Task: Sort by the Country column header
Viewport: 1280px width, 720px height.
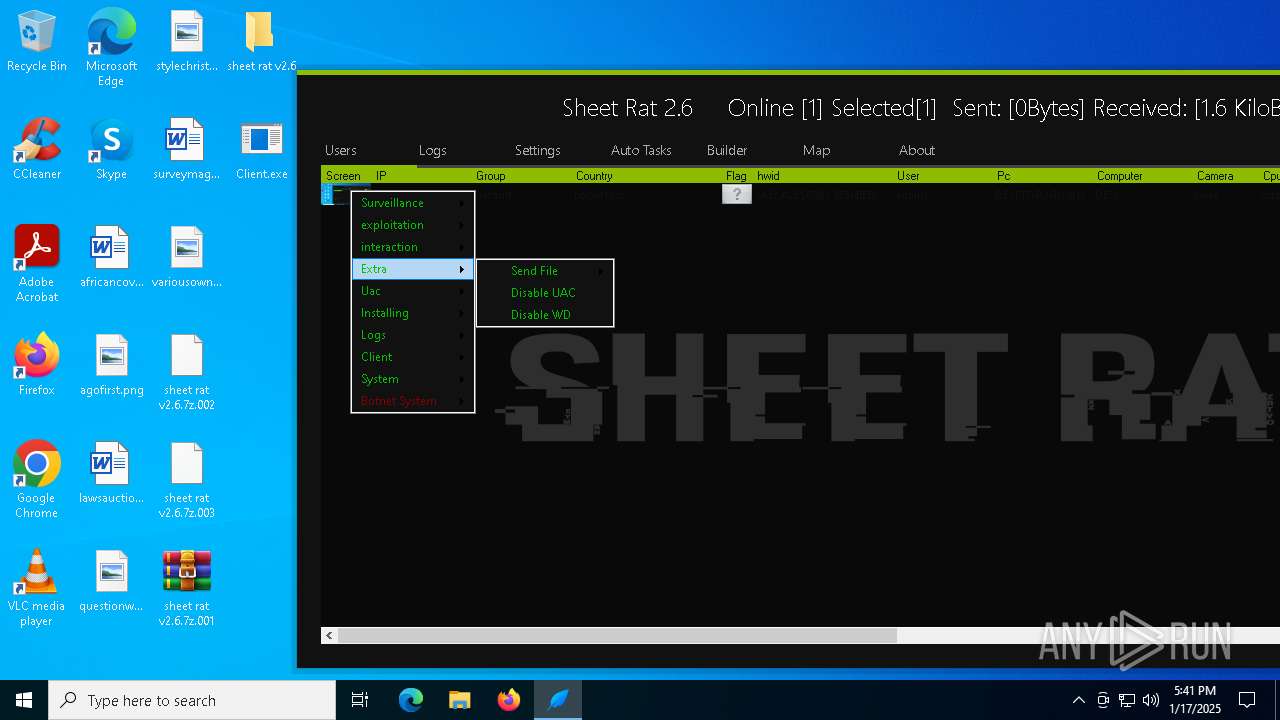Action: point(646,176)
